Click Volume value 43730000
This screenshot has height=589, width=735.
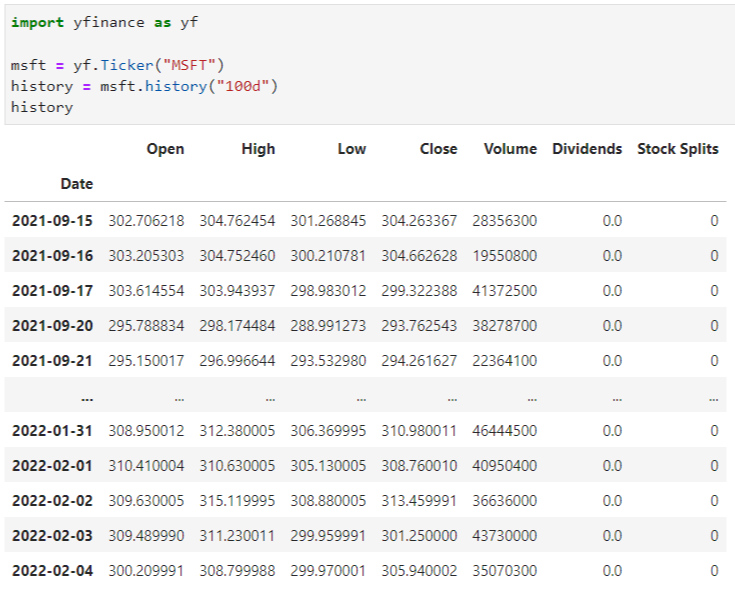[504, 536]
